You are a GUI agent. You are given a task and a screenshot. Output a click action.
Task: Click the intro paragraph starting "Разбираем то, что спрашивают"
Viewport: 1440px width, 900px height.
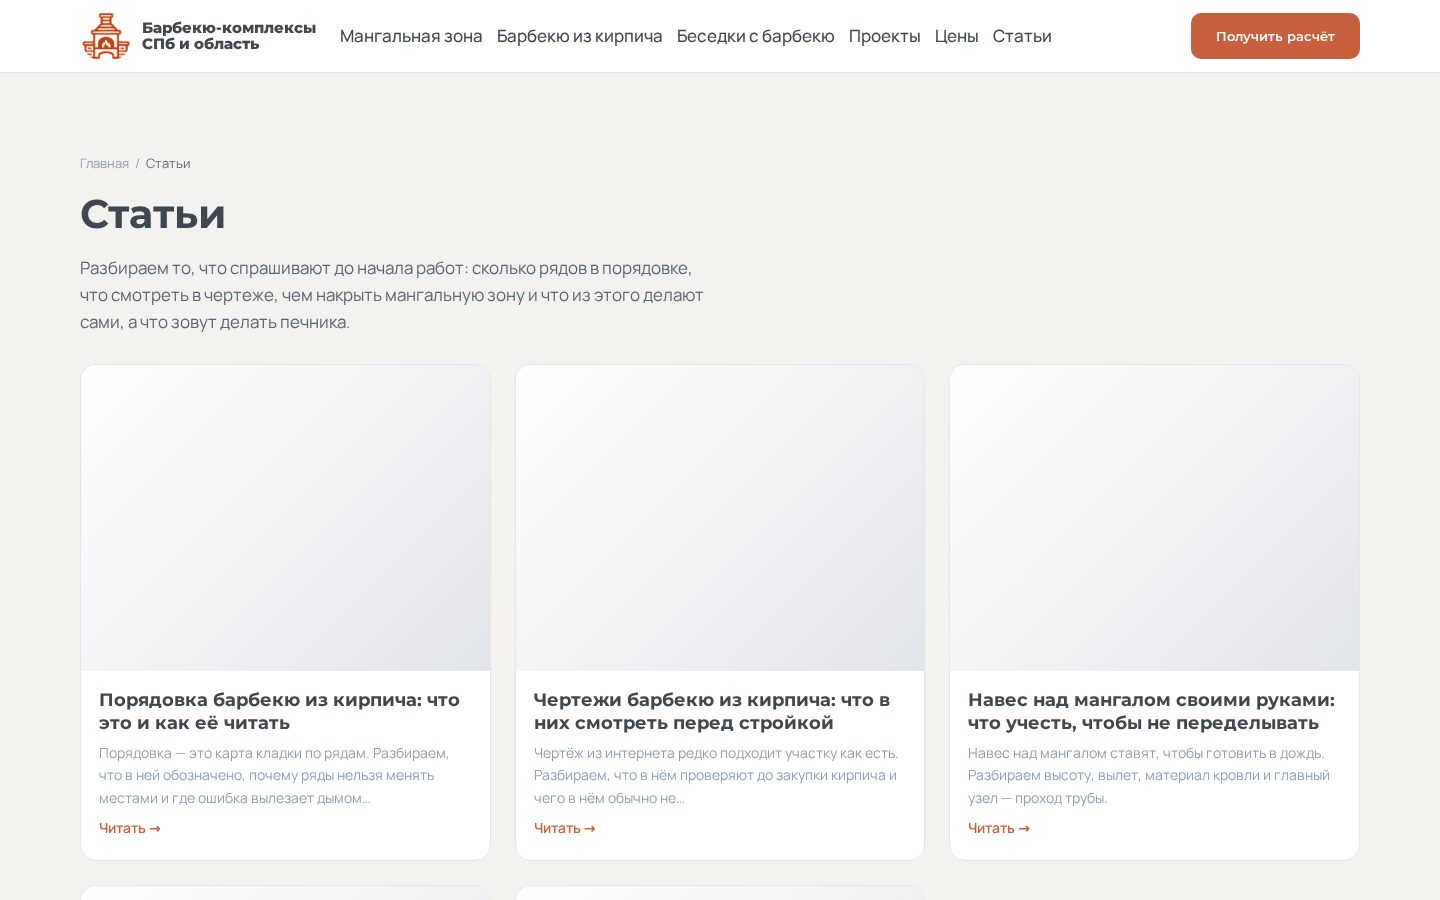click(392, 295)
